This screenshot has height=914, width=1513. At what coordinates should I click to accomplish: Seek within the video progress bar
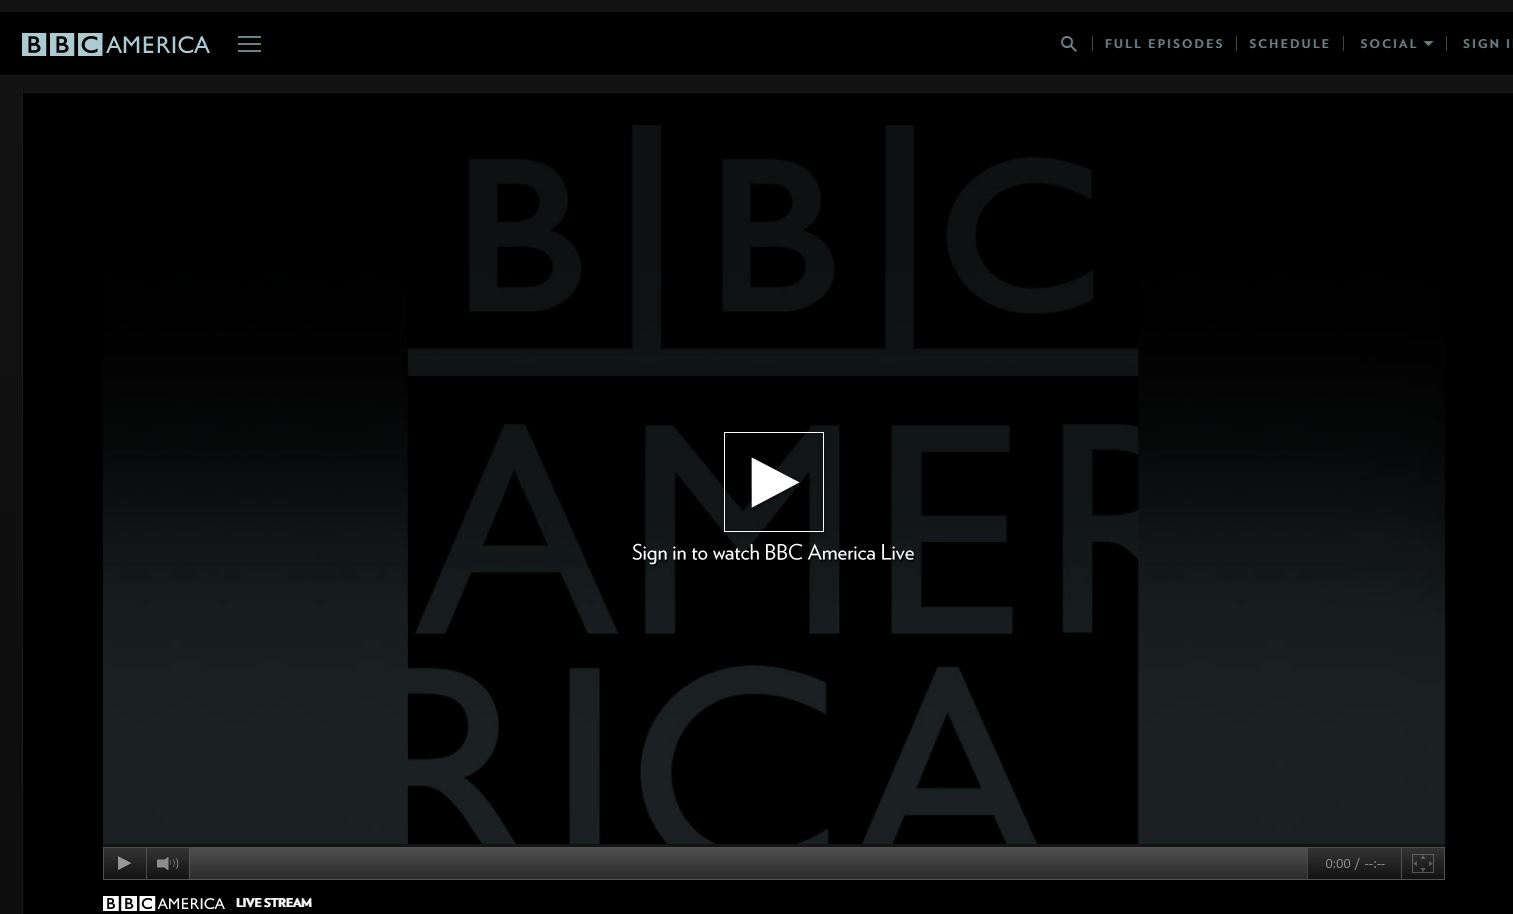(x=748, y=863)
